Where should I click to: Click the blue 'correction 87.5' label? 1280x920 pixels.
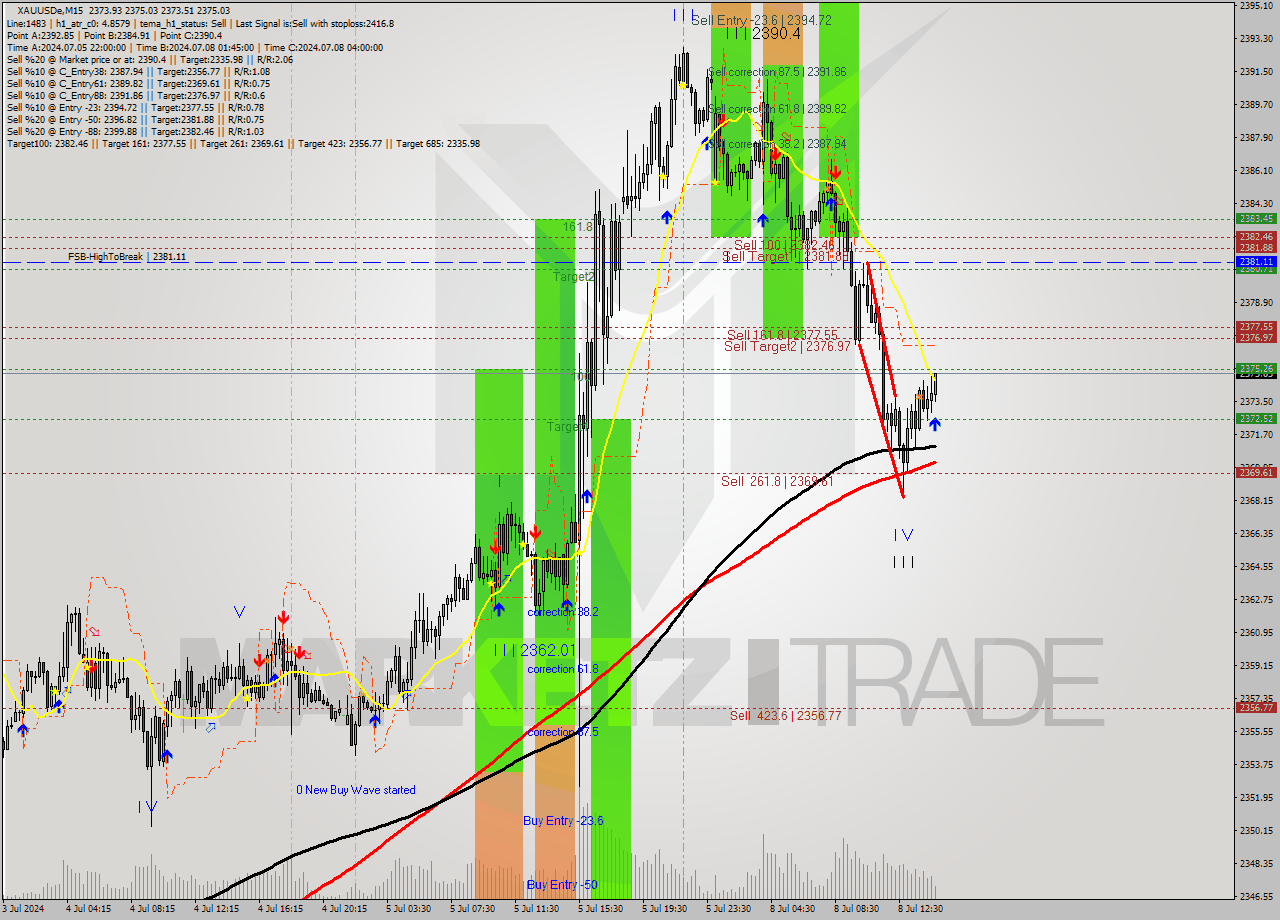pos(563,732)
